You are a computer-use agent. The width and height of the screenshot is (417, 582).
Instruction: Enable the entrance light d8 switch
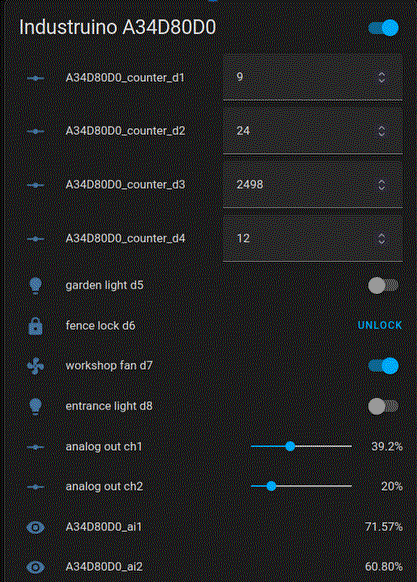(383, 406)
